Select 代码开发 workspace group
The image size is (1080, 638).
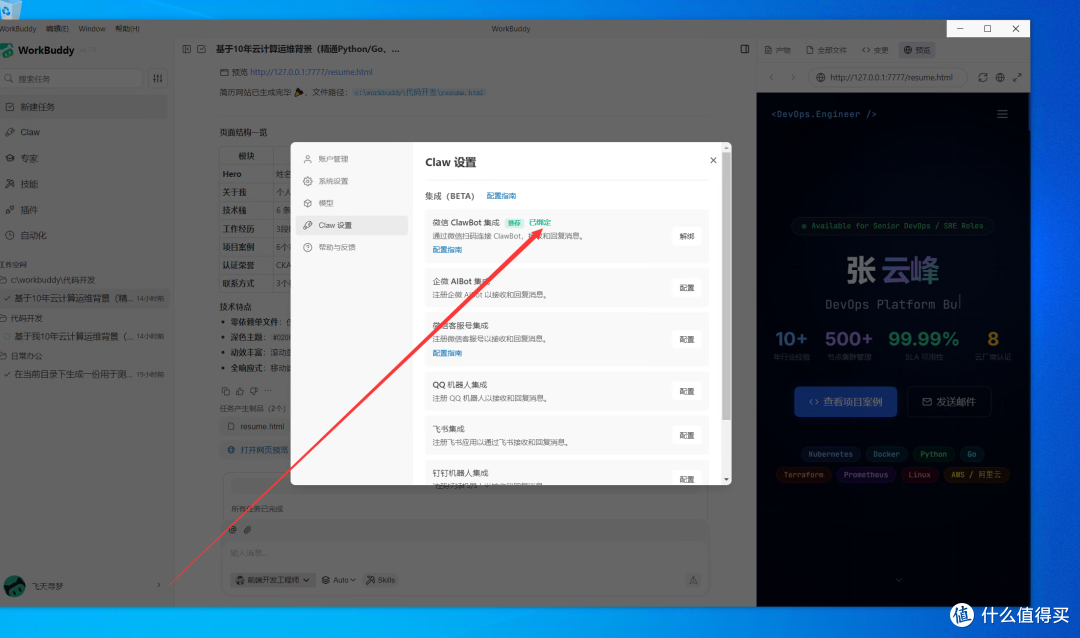(x=26, y=318)
